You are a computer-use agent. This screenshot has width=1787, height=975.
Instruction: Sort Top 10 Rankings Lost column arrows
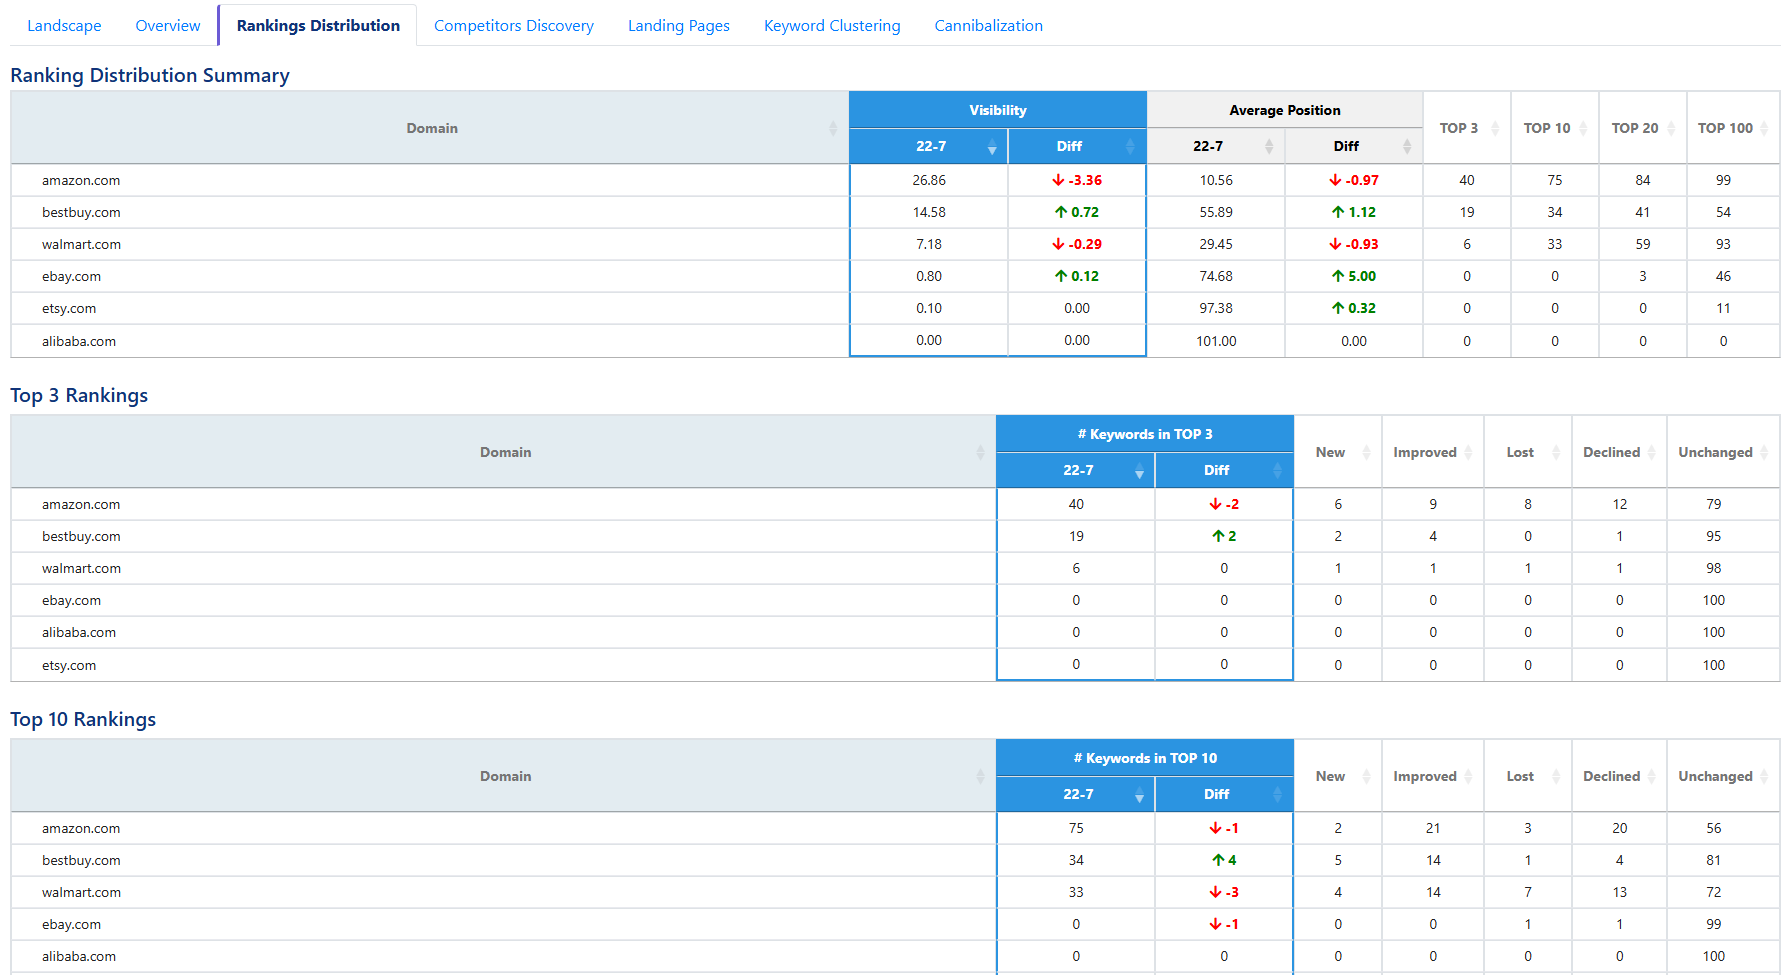(x=1556, y=776)
